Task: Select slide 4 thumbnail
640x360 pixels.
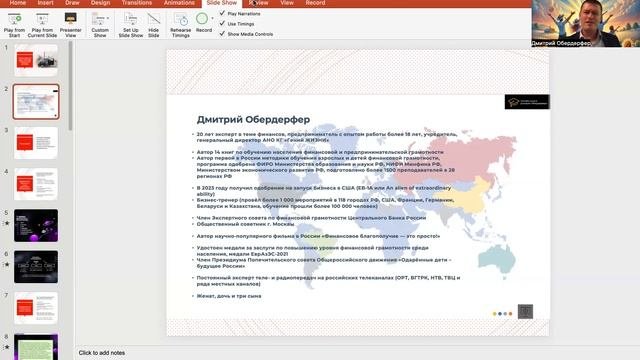Action: pyautogui.click(x=36, y=184)
